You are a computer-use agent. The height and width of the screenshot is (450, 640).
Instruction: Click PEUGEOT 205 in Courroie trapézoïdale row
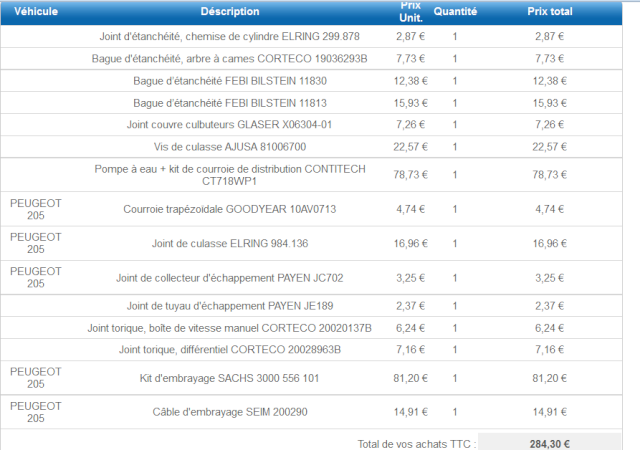click(36, 209)
